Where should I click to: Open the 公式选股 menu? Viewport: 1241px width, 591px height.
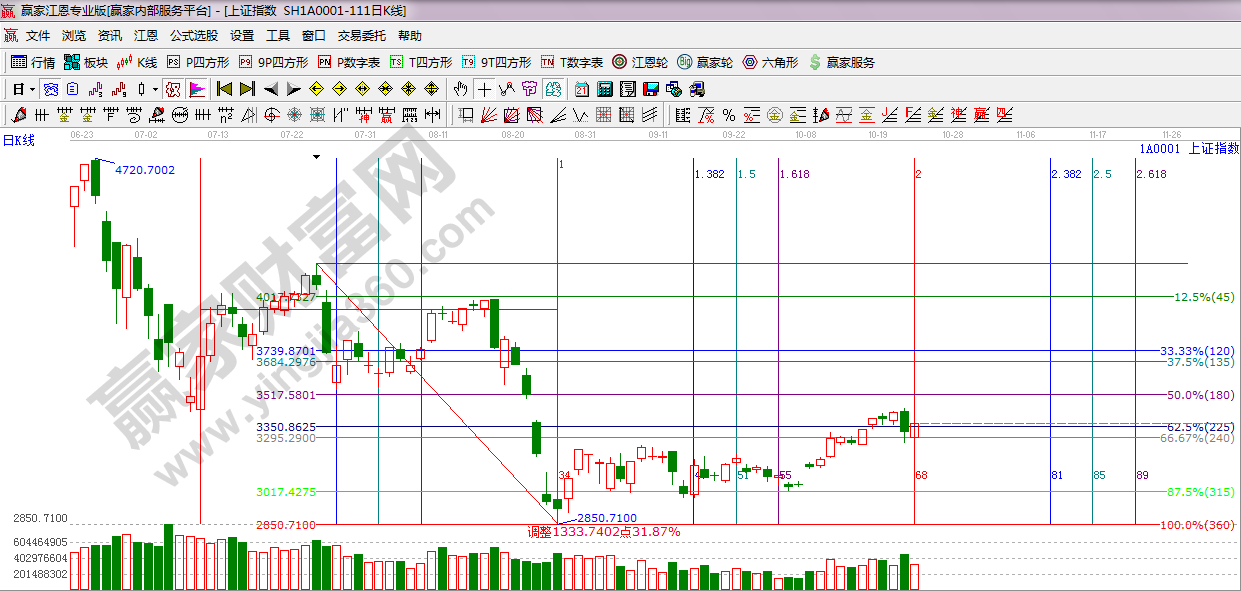(x=193, y=36)
